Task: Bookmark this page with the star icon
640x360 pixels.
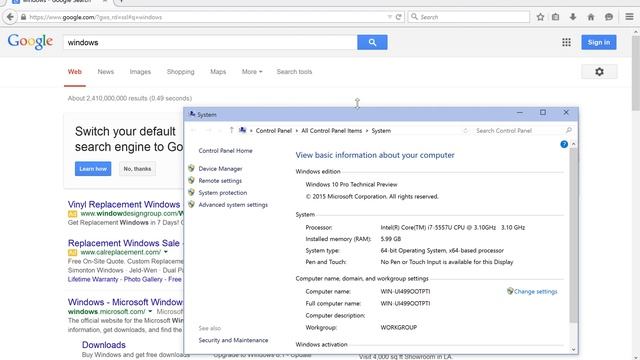Action: 540,17
